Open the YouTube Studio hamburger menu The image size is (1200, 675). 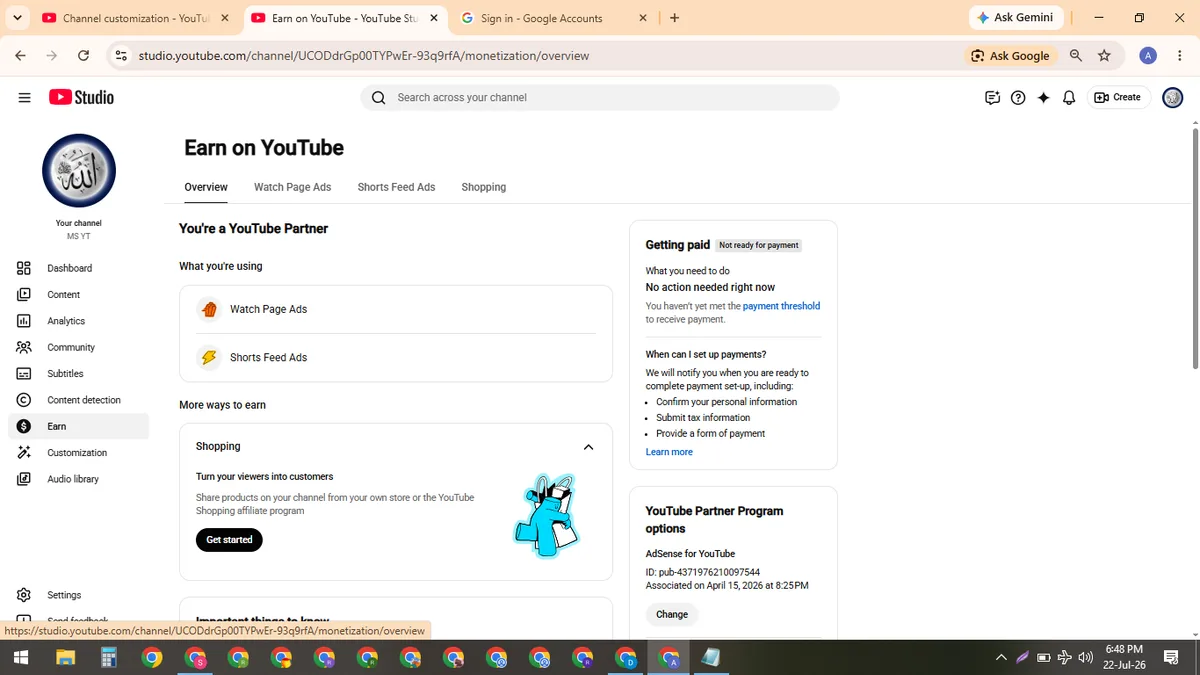(24, 97)
